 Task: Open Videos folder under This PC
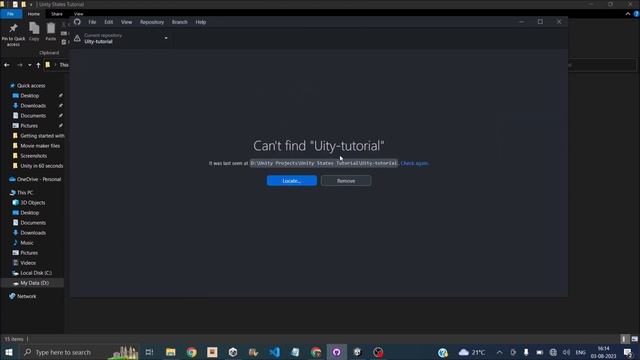[28, 263]
